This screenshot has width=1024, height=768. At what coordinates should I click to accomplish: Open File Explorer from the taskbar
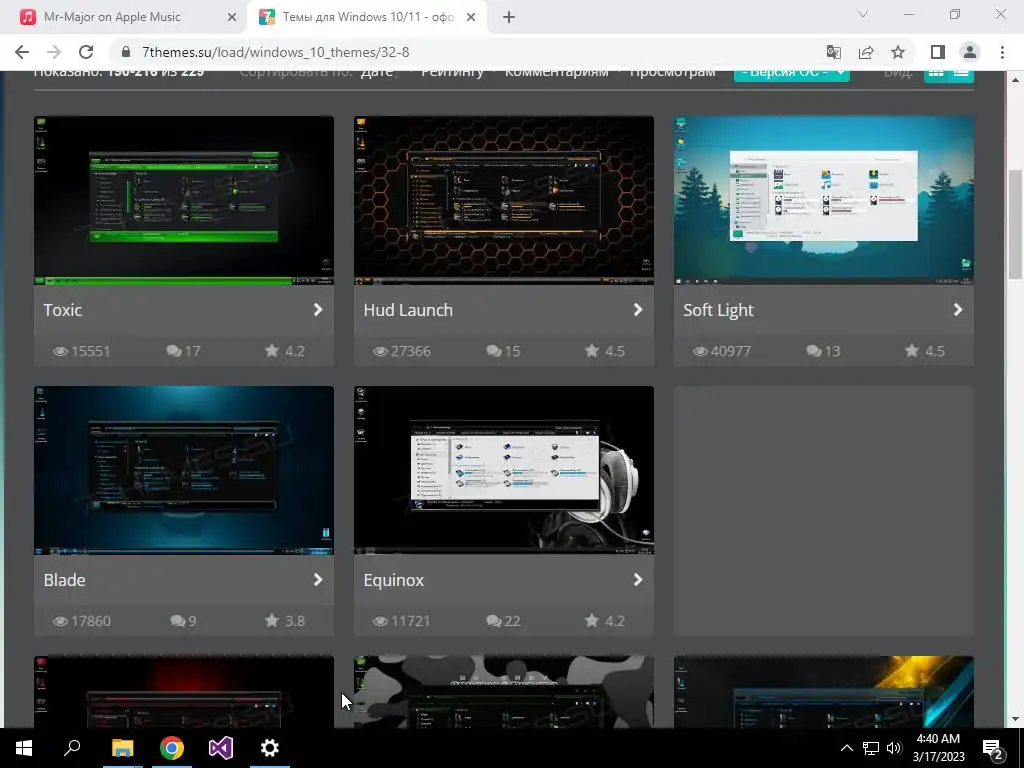tap(122, 748)
